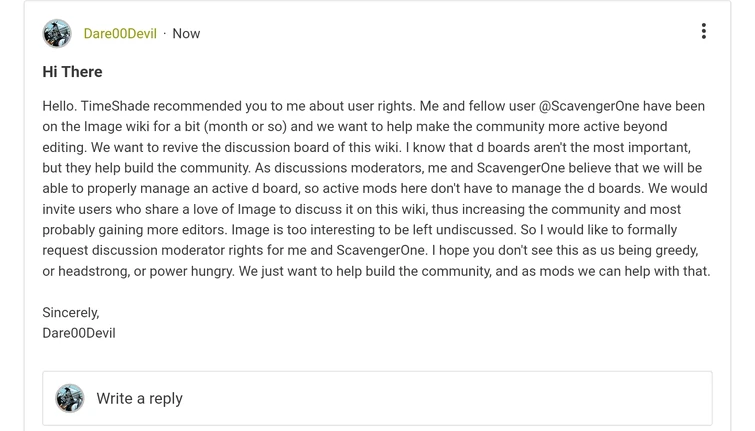
Task: Click the phrase "gaining more editors"
Action: pyautogui.click(x=172, y=230)
